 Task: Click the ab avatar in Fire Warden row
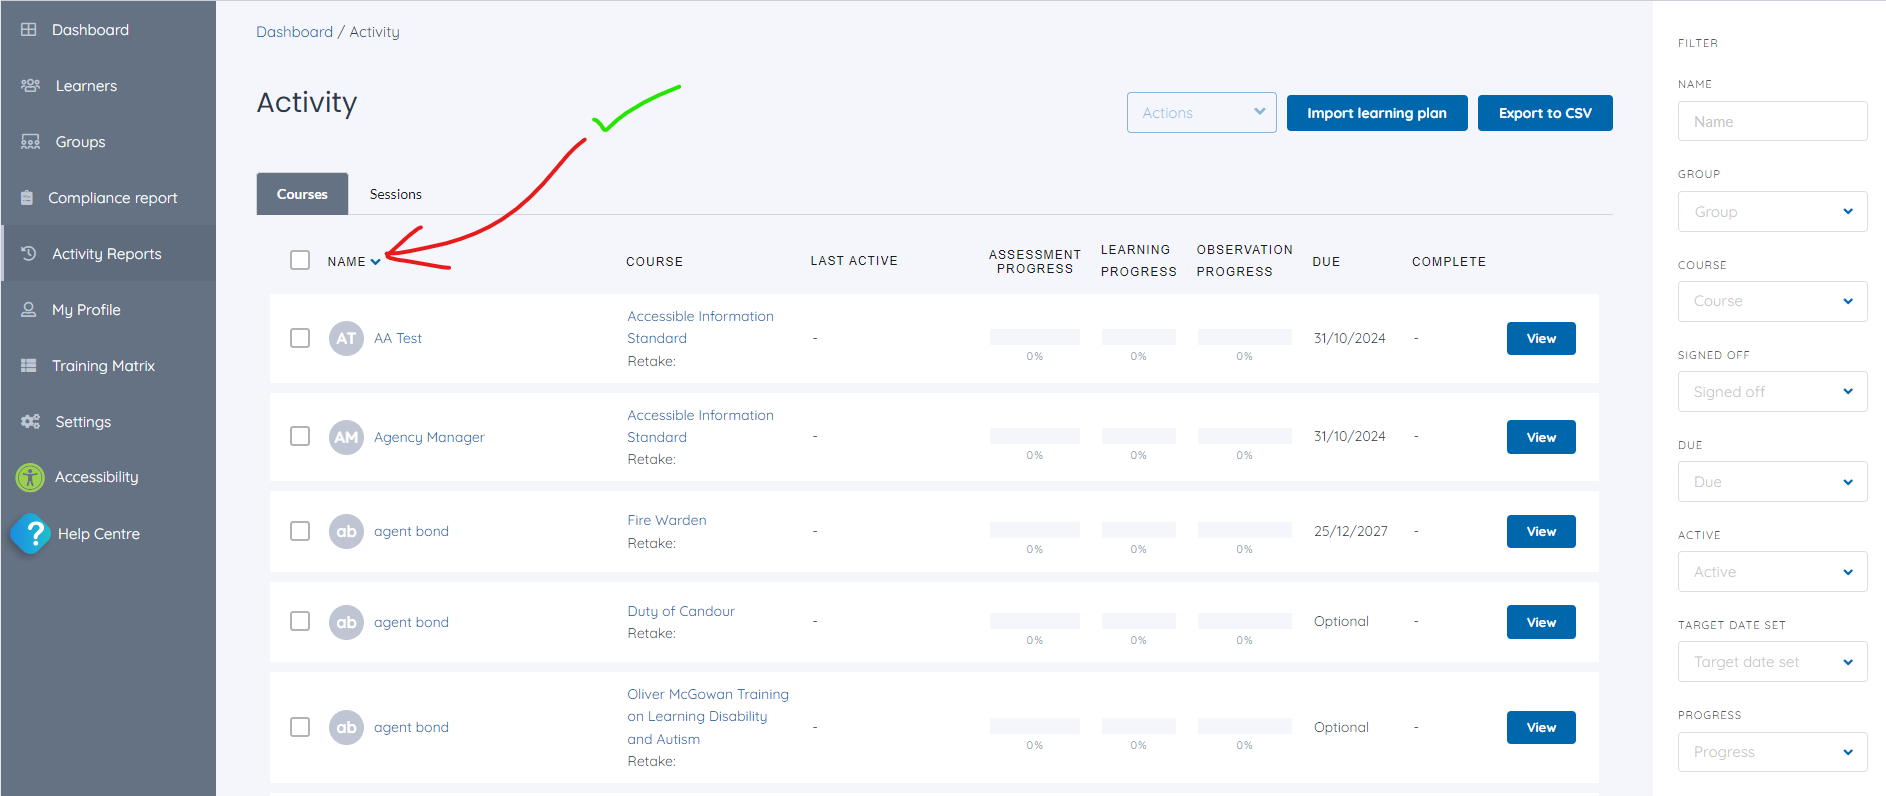coord(346,531)
